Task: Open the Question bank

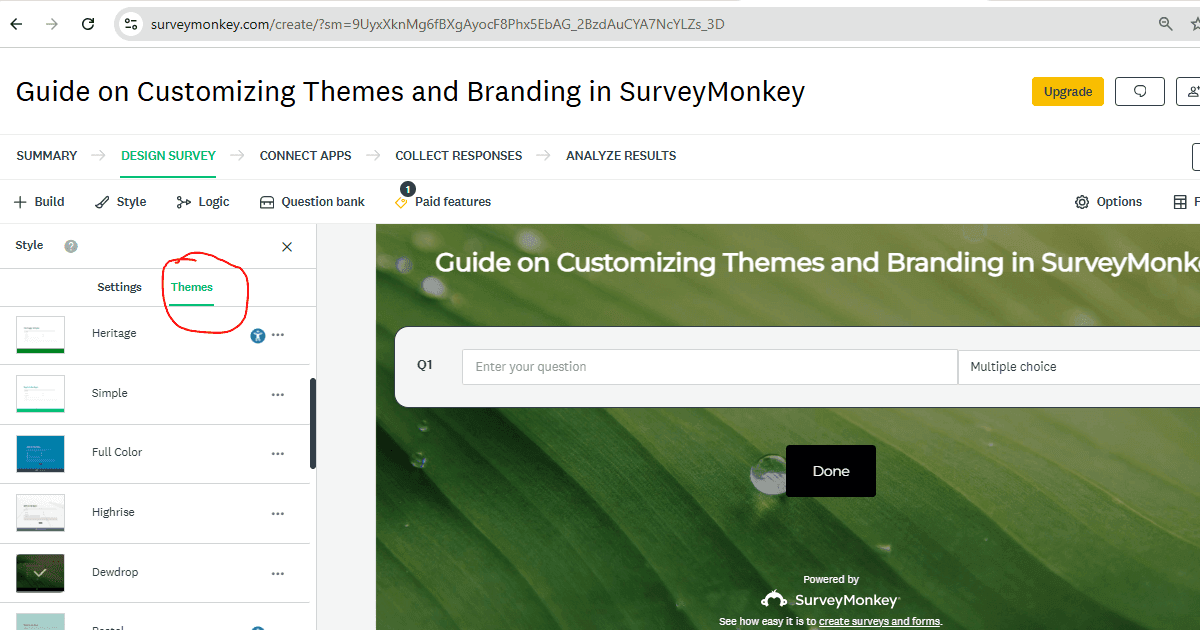Action: [x=312, y=202]
